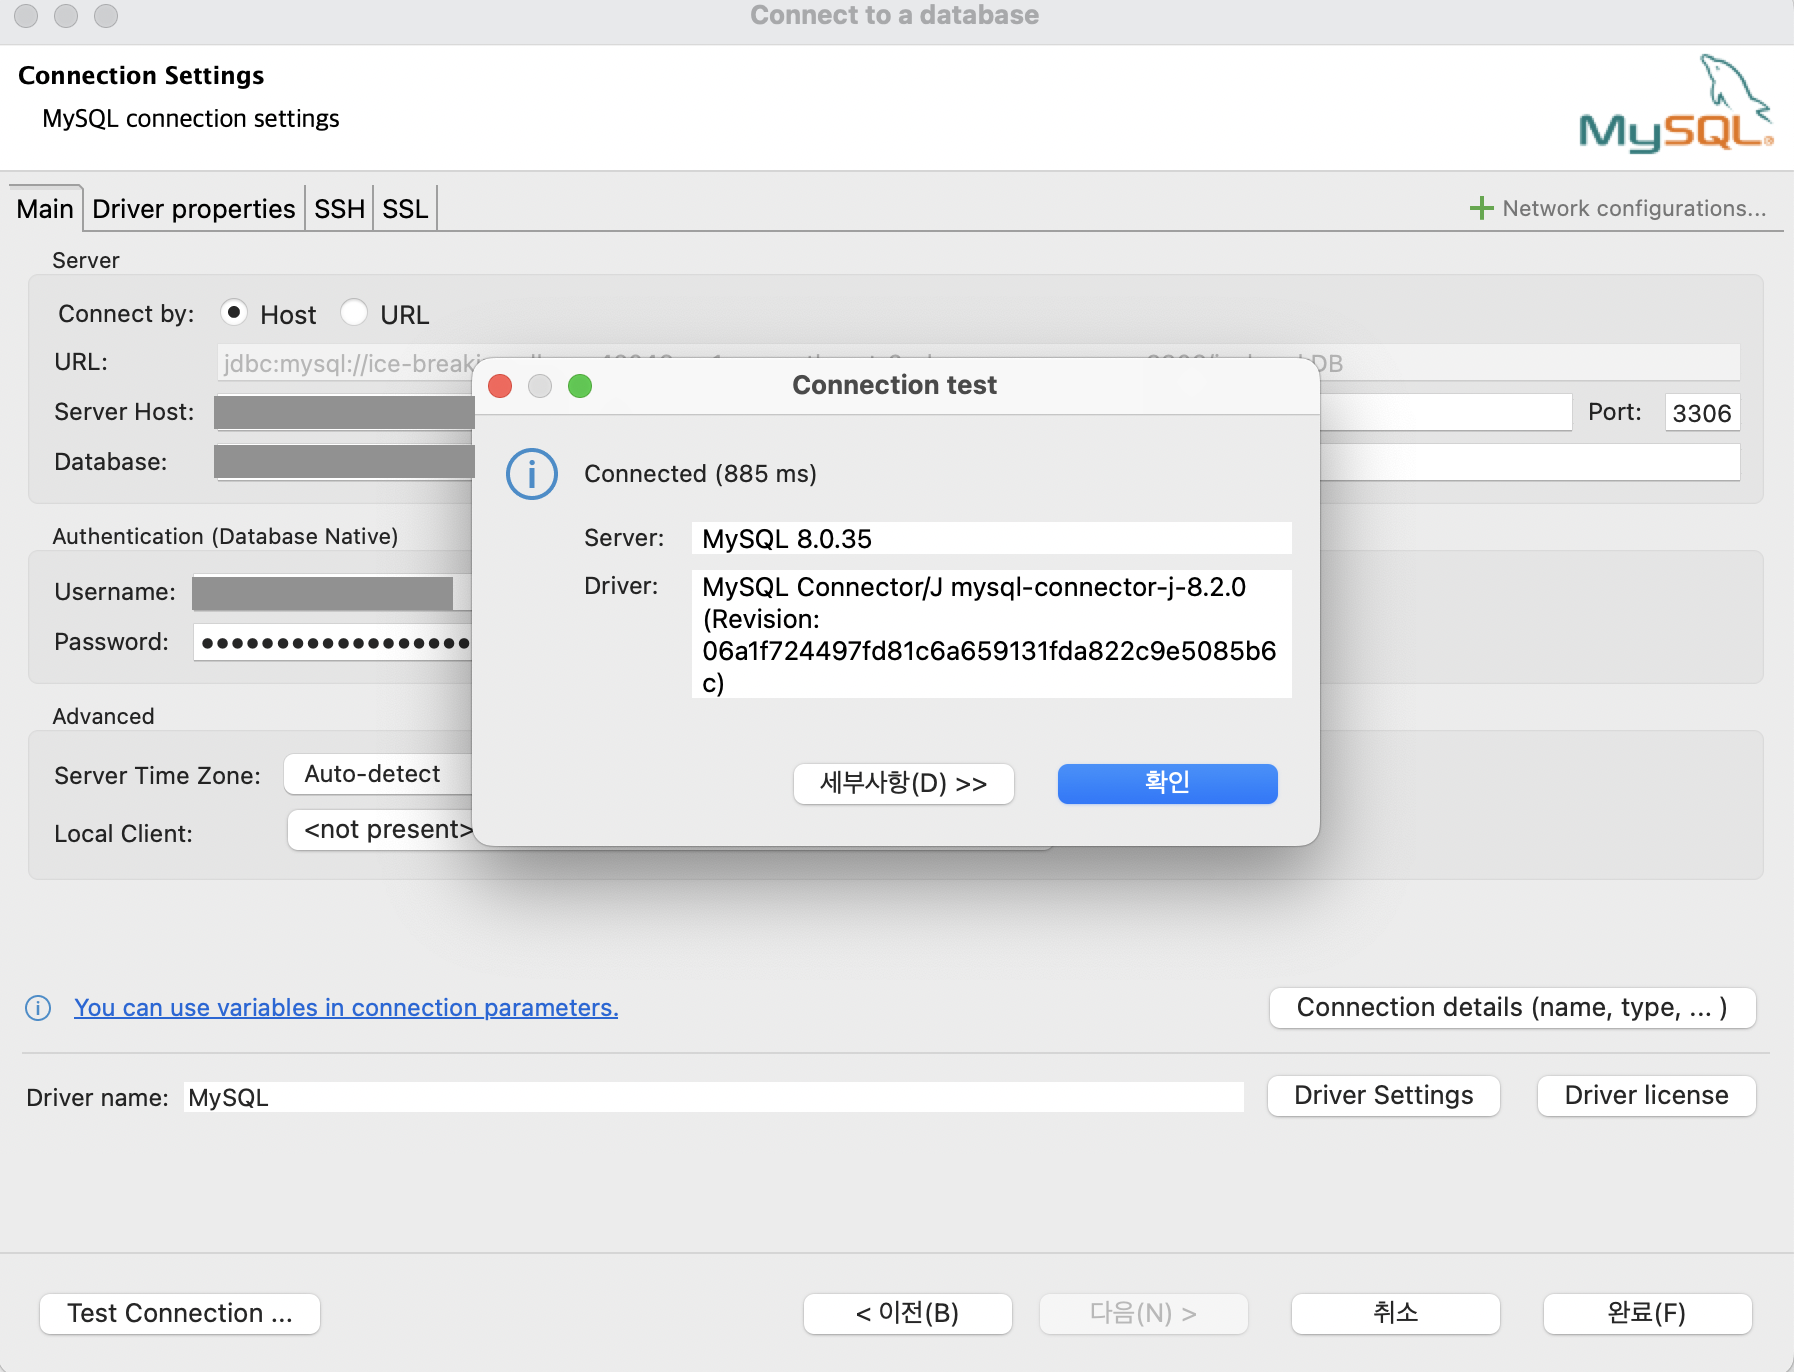
Task: Click the Test Connection ... button
Action: 180,1313
